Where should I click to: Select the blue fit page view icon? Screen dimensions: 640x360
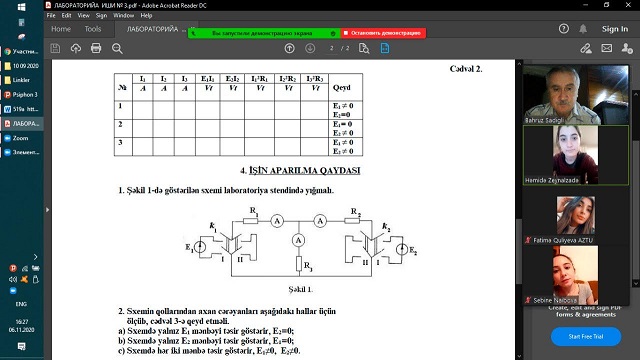click(x=385, y=48)
